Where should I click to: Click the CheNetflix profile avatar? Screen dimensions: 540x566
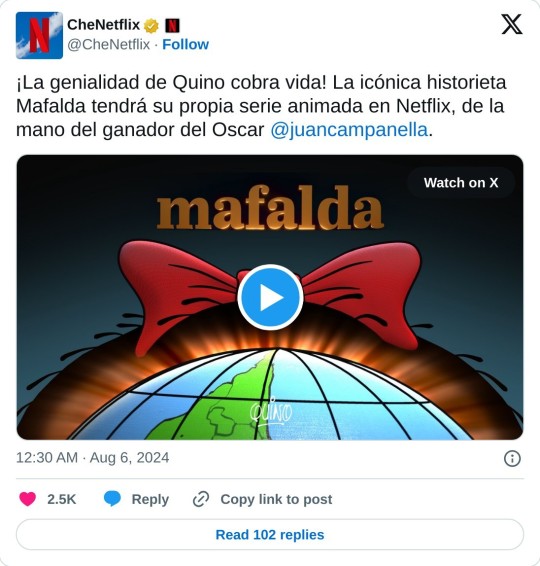39,35
